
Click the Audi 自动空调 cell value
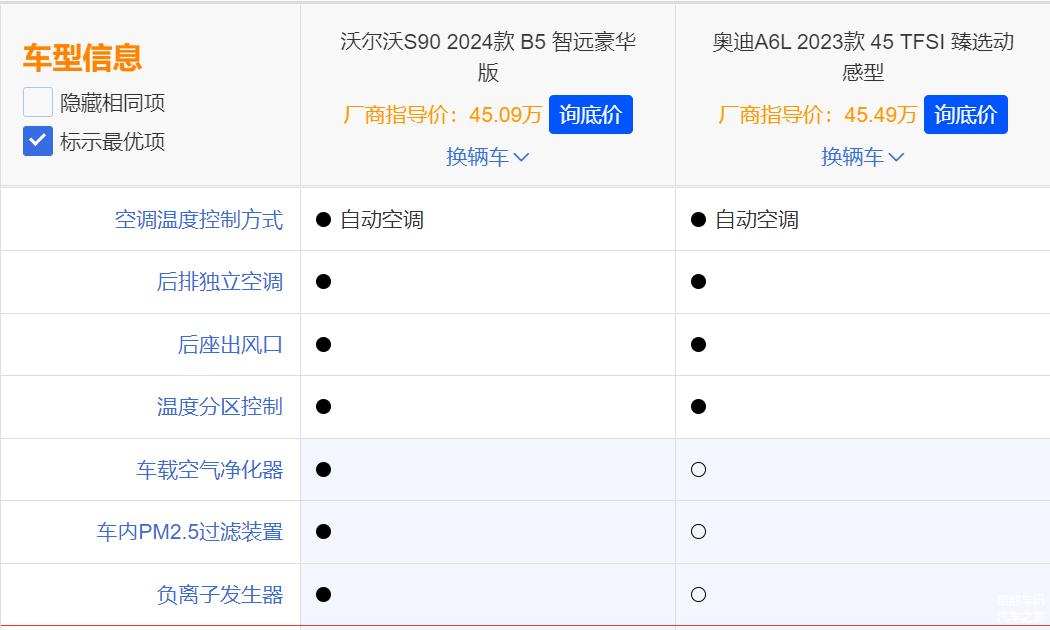pyautogui.click(x=756, y=220)
